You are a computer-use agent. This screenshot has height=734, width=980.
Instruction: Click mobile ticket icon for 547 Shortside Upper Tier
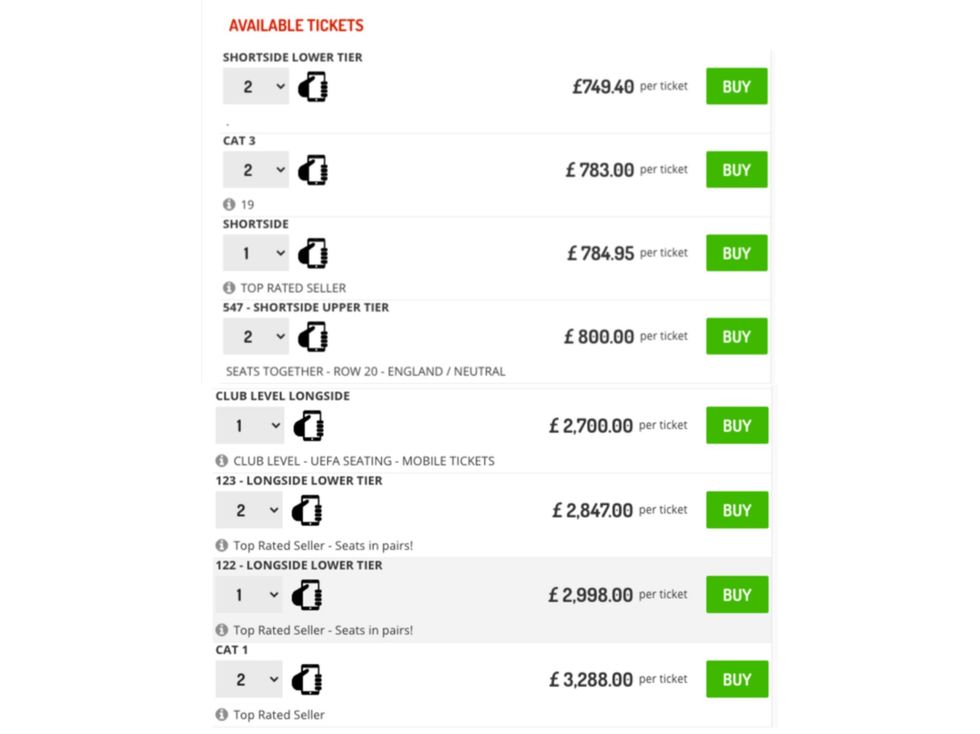(x=314, y=337)
